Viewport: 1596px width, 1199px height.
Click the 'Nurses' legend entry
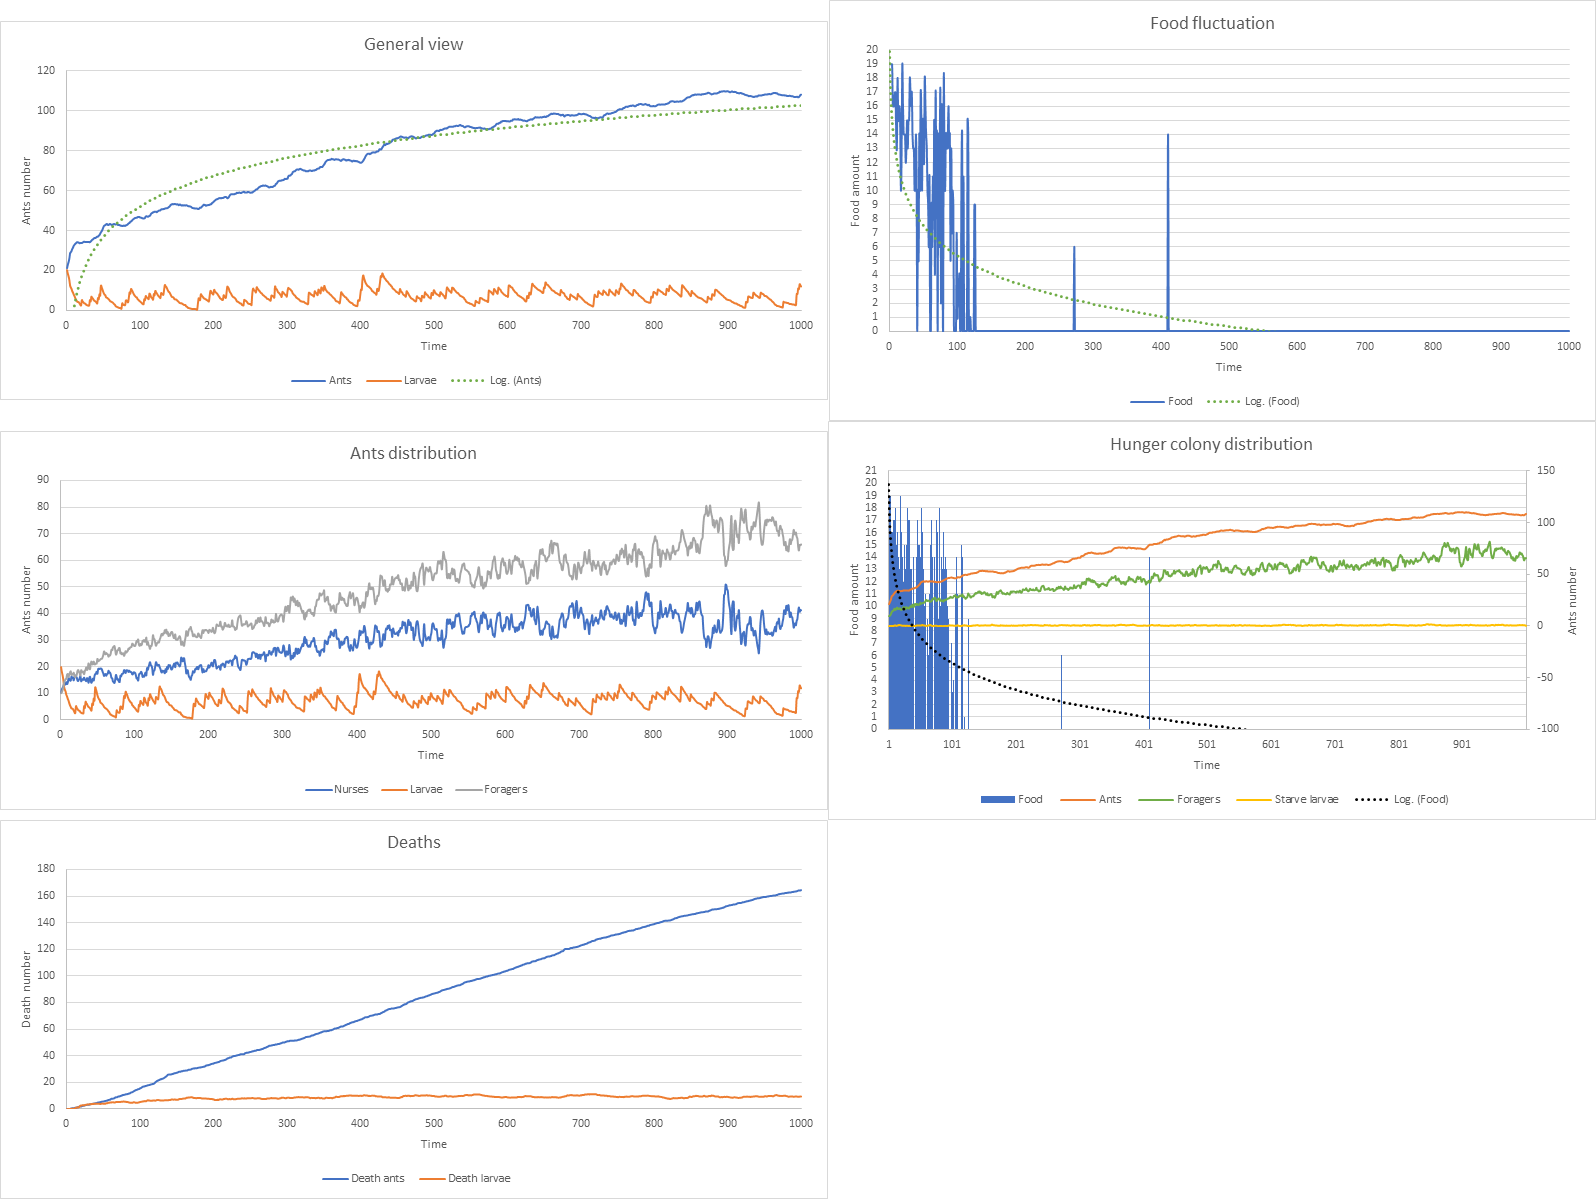[337, 789]
